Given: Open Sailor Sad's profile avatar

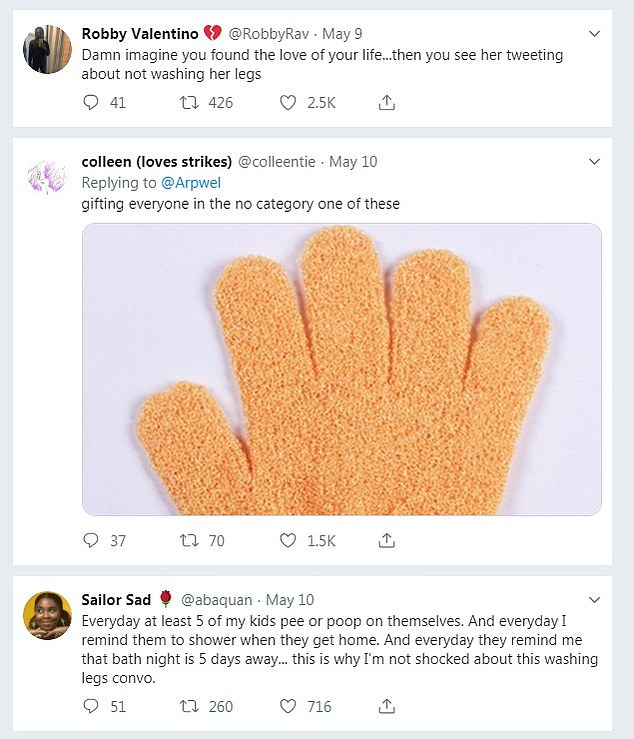Looking at the screenshot, I should (47, 616).
